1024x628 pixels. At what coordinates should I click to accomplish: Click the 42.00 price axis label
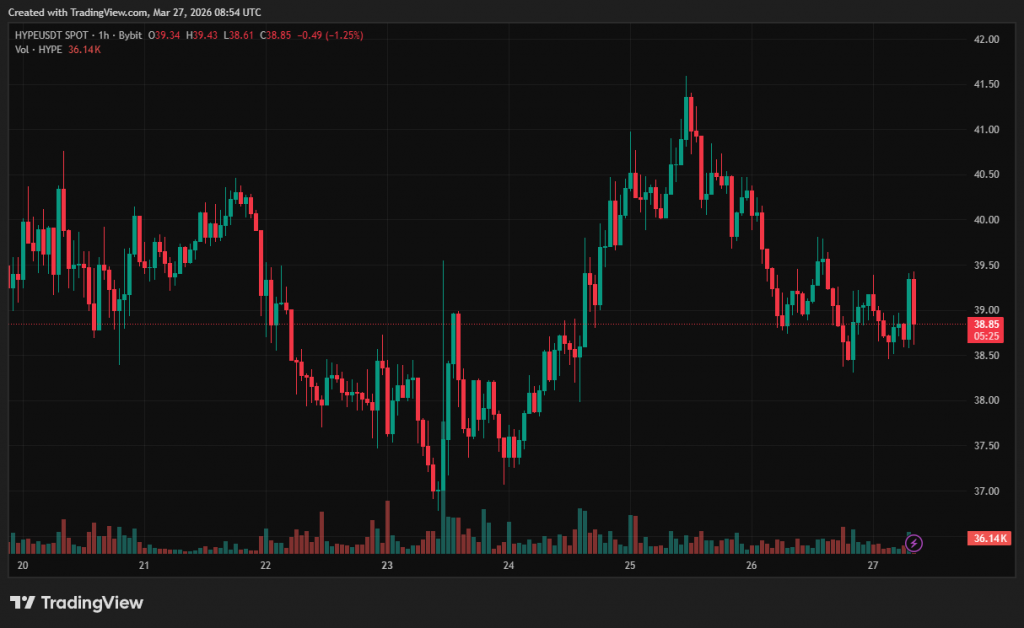[x=986, y=39]
